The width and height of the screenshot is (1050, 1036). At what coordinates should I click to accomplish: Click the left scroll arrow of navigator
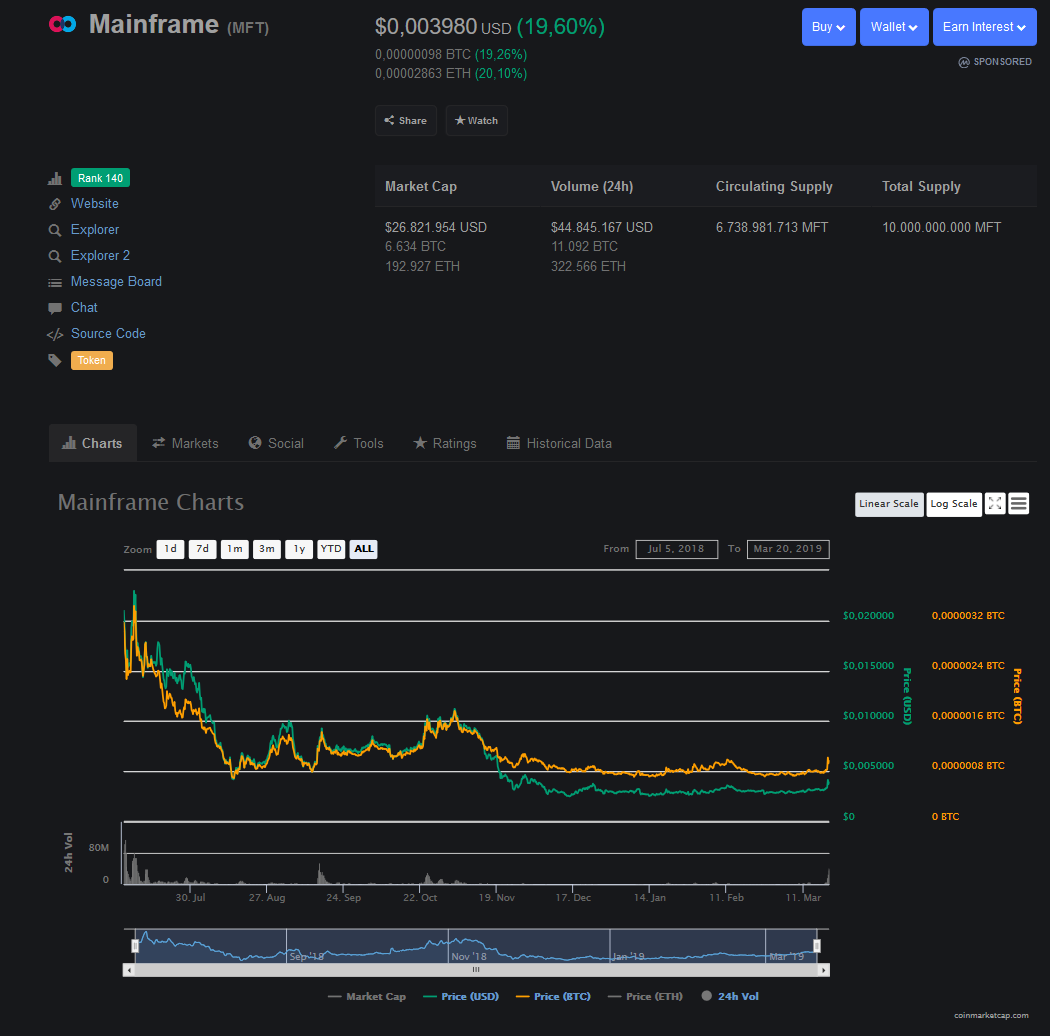pos(129,970)
